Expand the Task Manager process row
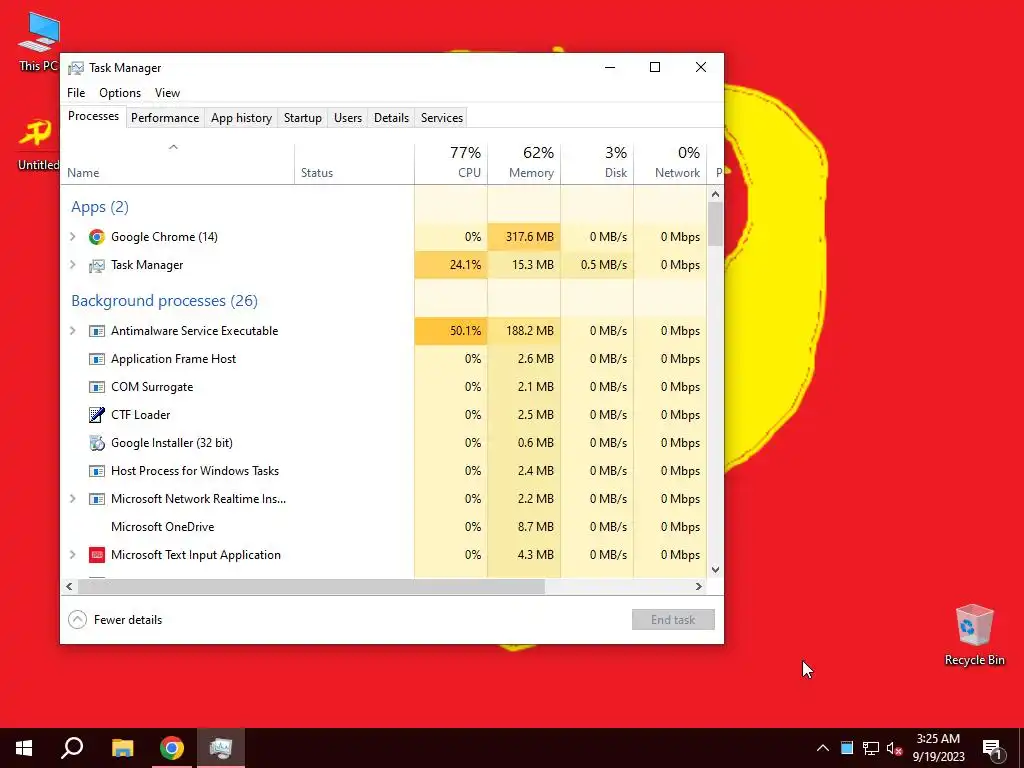The width and height of the screenshot is (1024, 768). 72,265
